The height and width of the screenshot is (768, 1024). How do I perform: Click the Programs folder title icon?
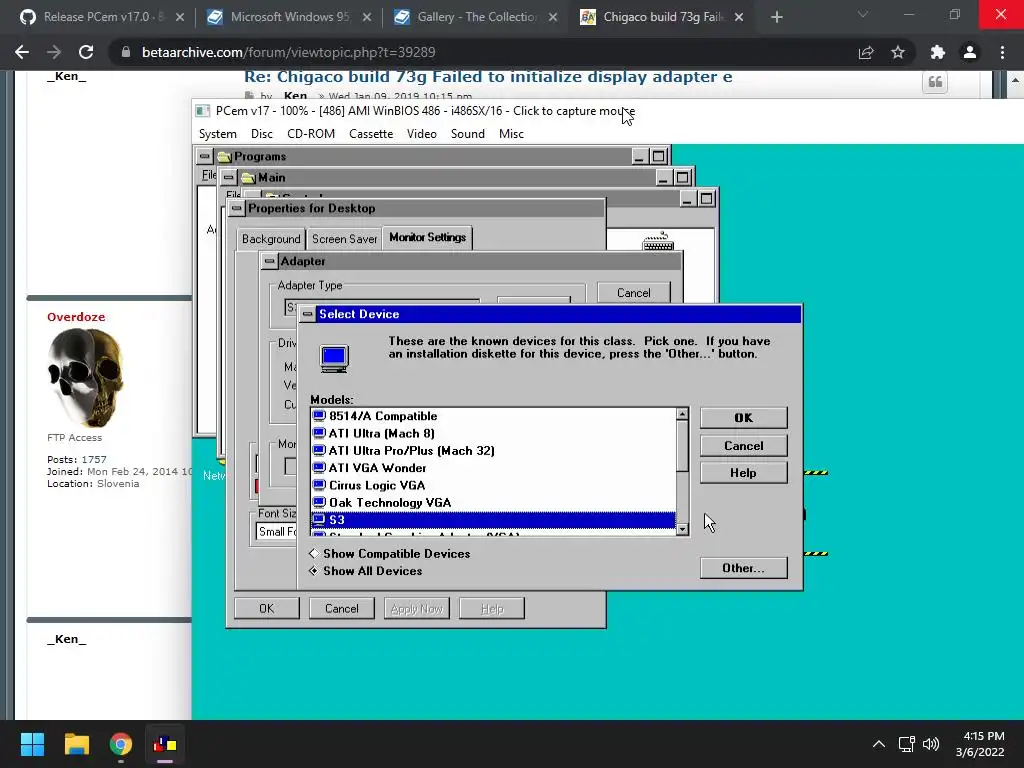click(x=225, y=157)
